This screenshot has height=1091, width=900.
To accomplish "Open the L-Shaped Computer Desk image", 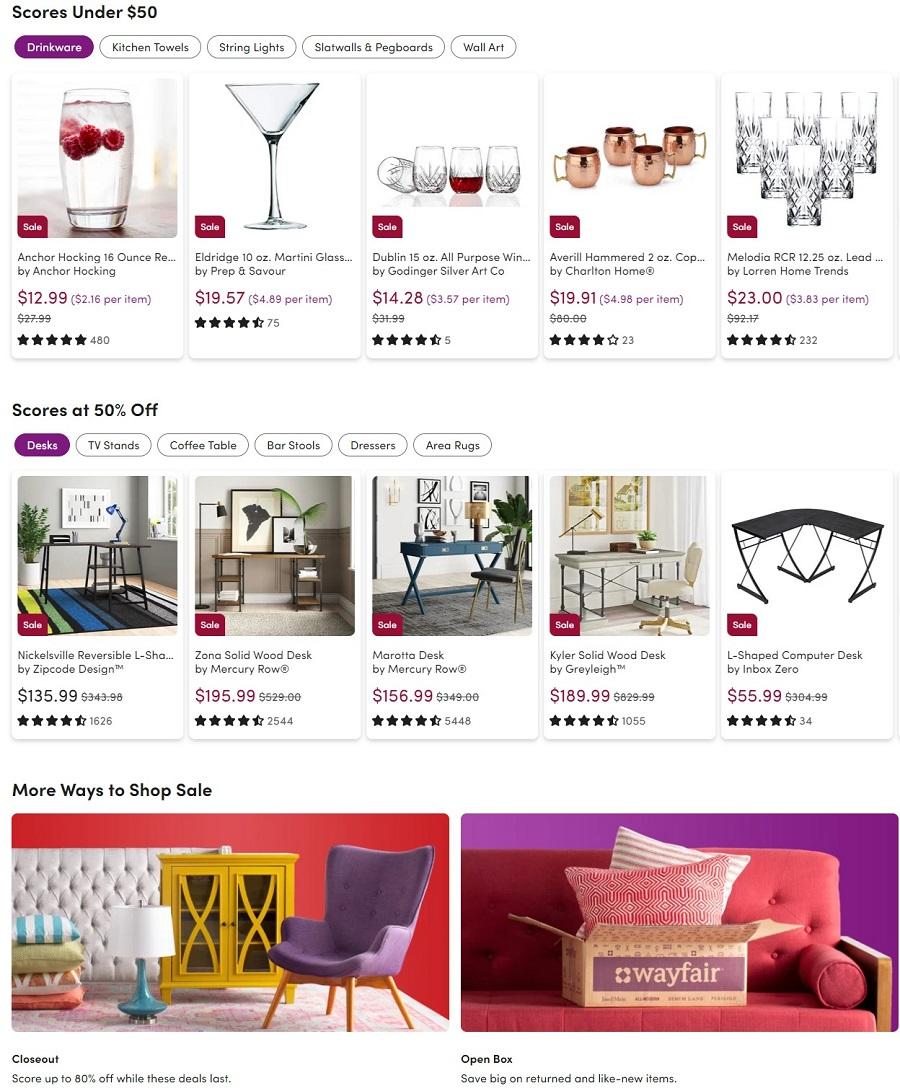I will [x=807, y=556].
